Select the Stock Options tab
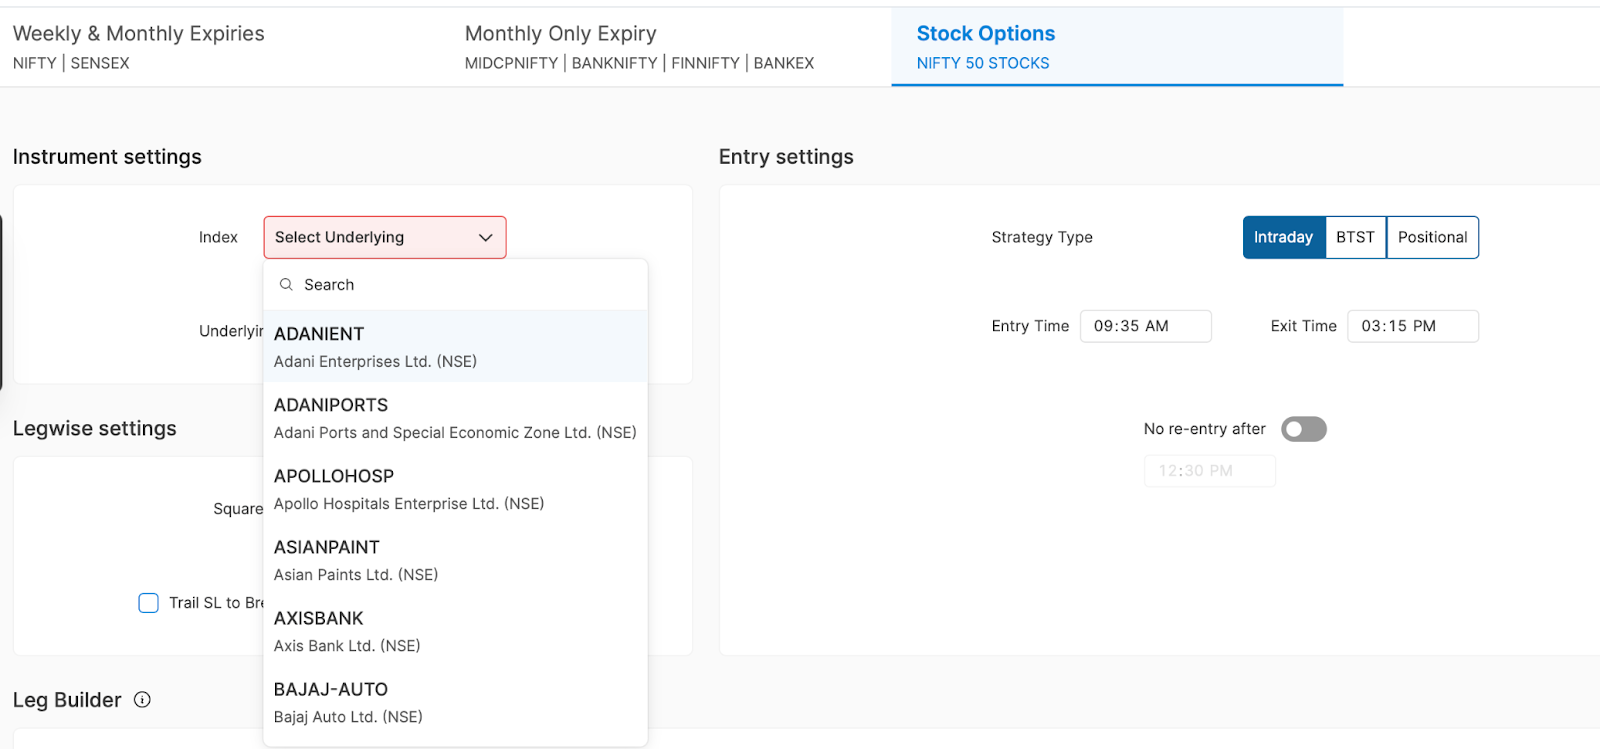Image resolution: width=1600 pixels, height=749 pixels. 1117,47
